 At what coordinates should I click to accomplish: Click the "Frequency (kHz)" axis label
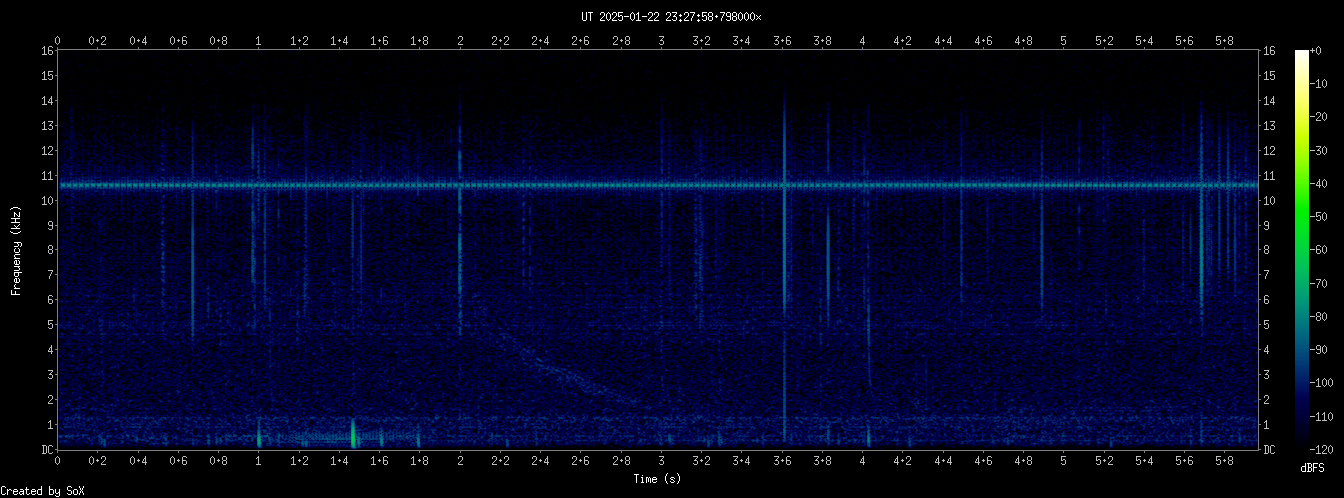(16, 250)
